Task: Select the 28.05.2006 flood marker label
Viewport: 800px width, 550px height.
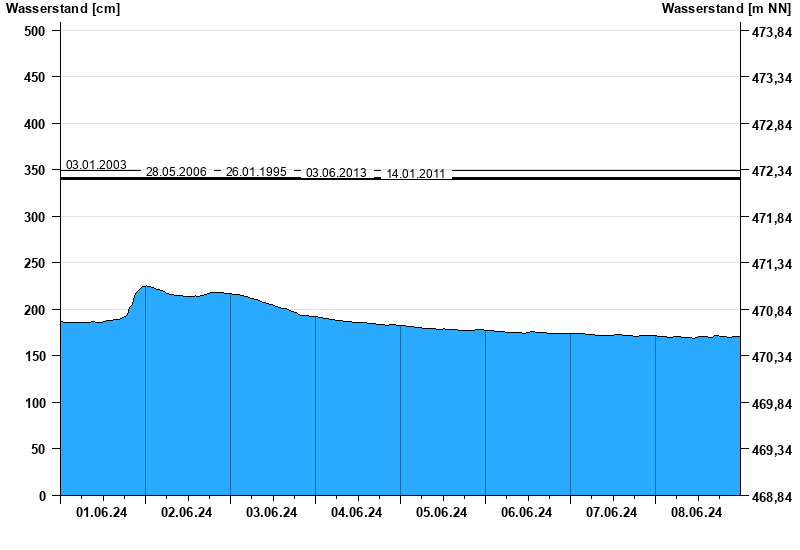Action: 176,172
